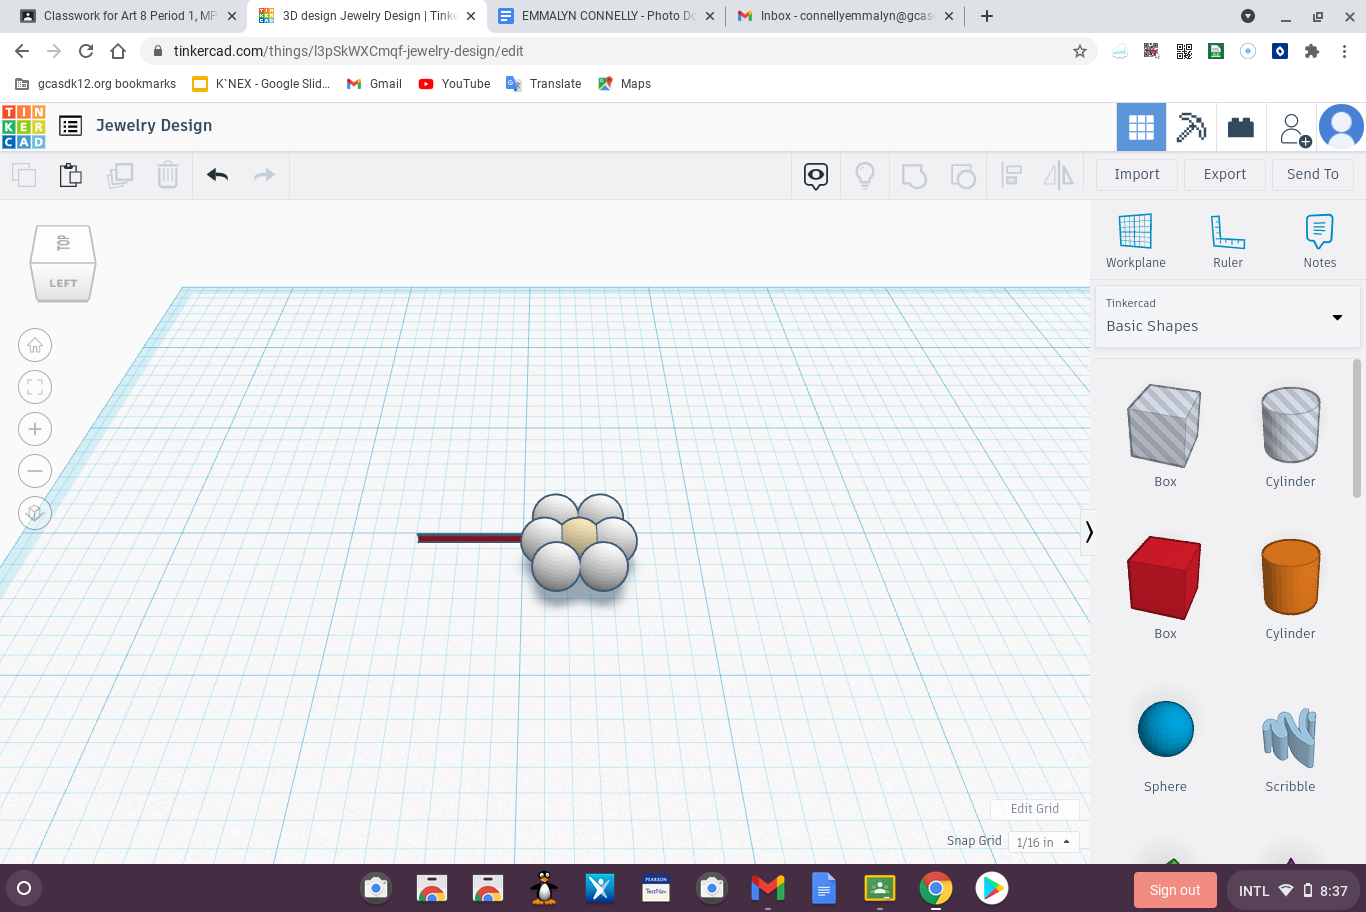Select the Ruler tool

(x=1227, y=240)
